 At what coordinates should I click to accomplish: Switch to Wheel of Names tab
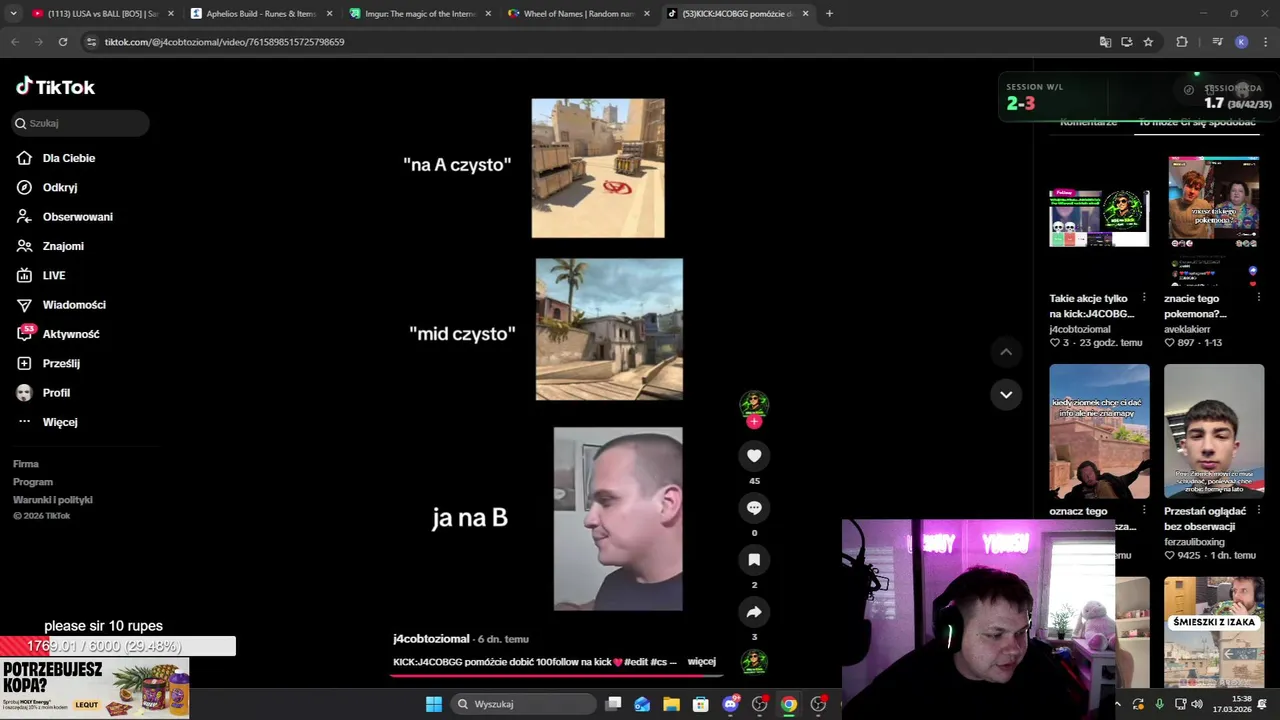point(579,13)
